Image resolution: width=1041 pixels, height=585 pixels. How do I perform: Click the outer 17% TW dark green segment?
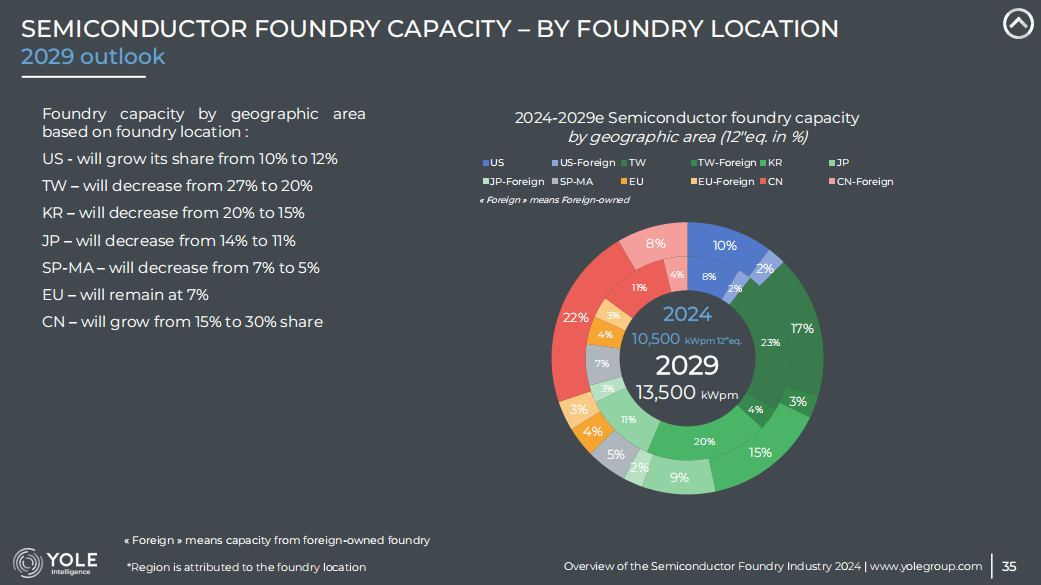click(801, 328)
